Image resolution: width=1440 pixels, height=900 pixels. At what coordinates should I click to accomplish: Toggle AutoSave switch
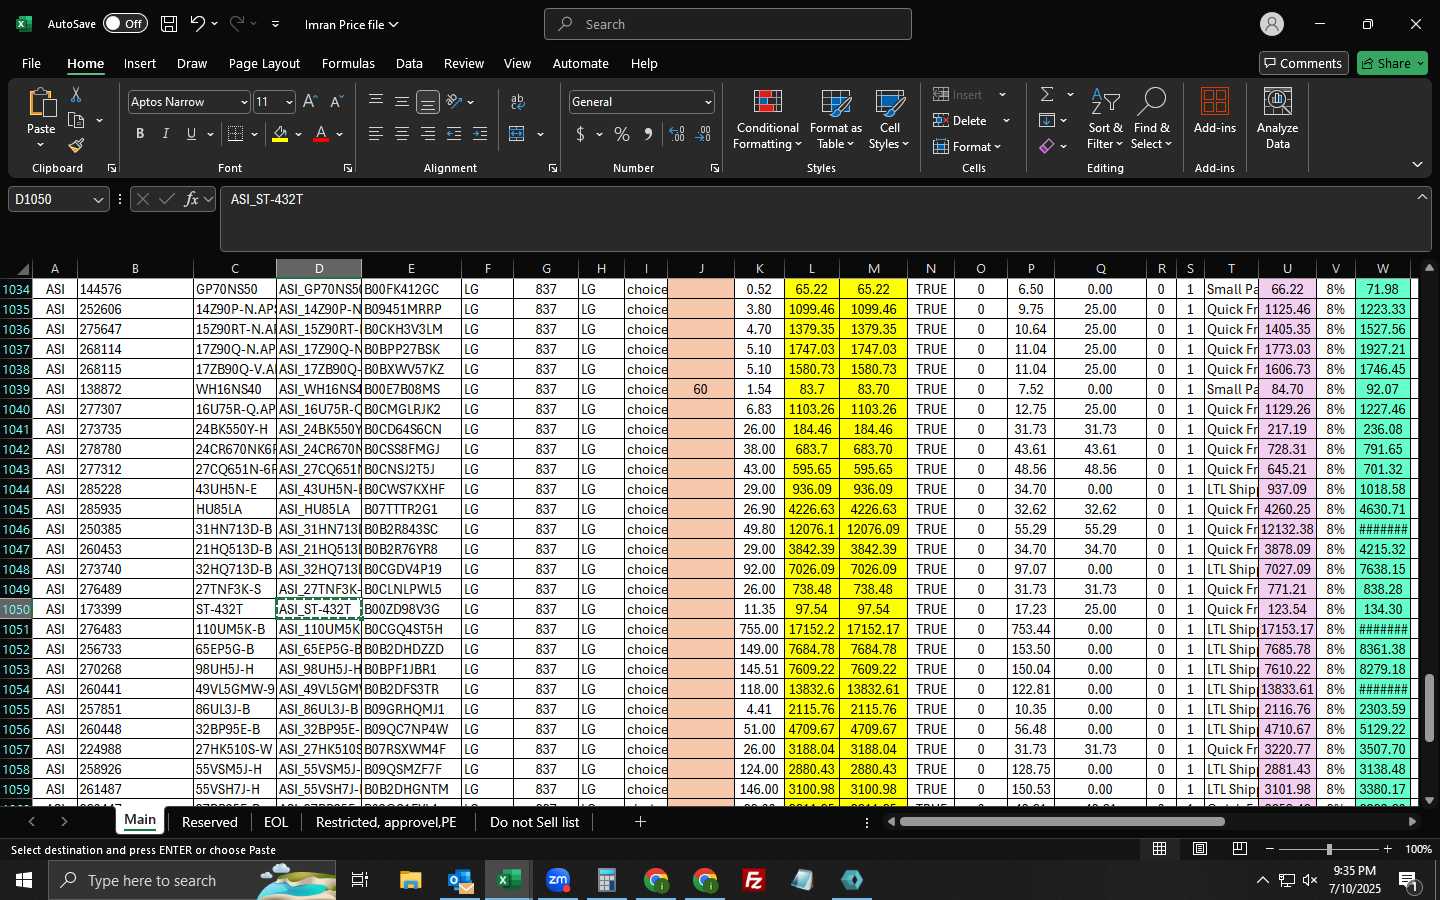click(125, 24)
